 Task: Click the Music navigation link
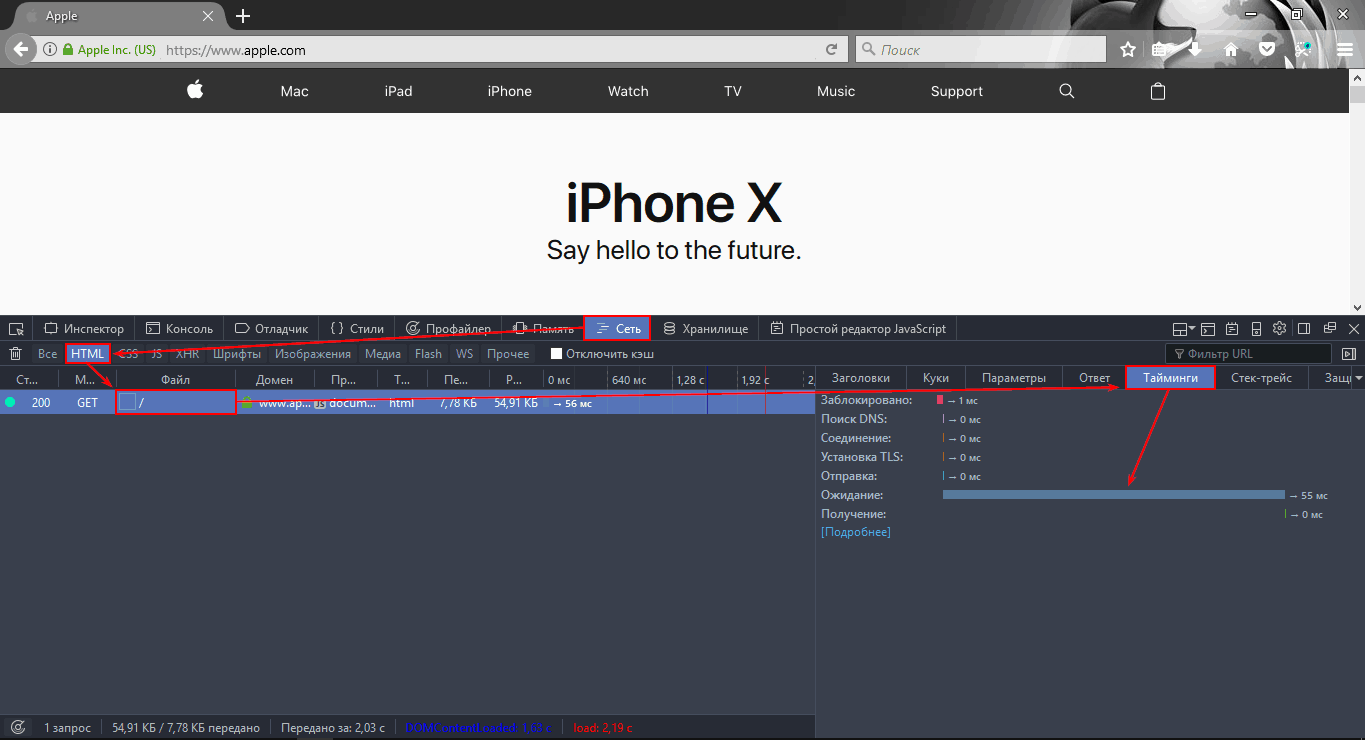click(836, 91)
